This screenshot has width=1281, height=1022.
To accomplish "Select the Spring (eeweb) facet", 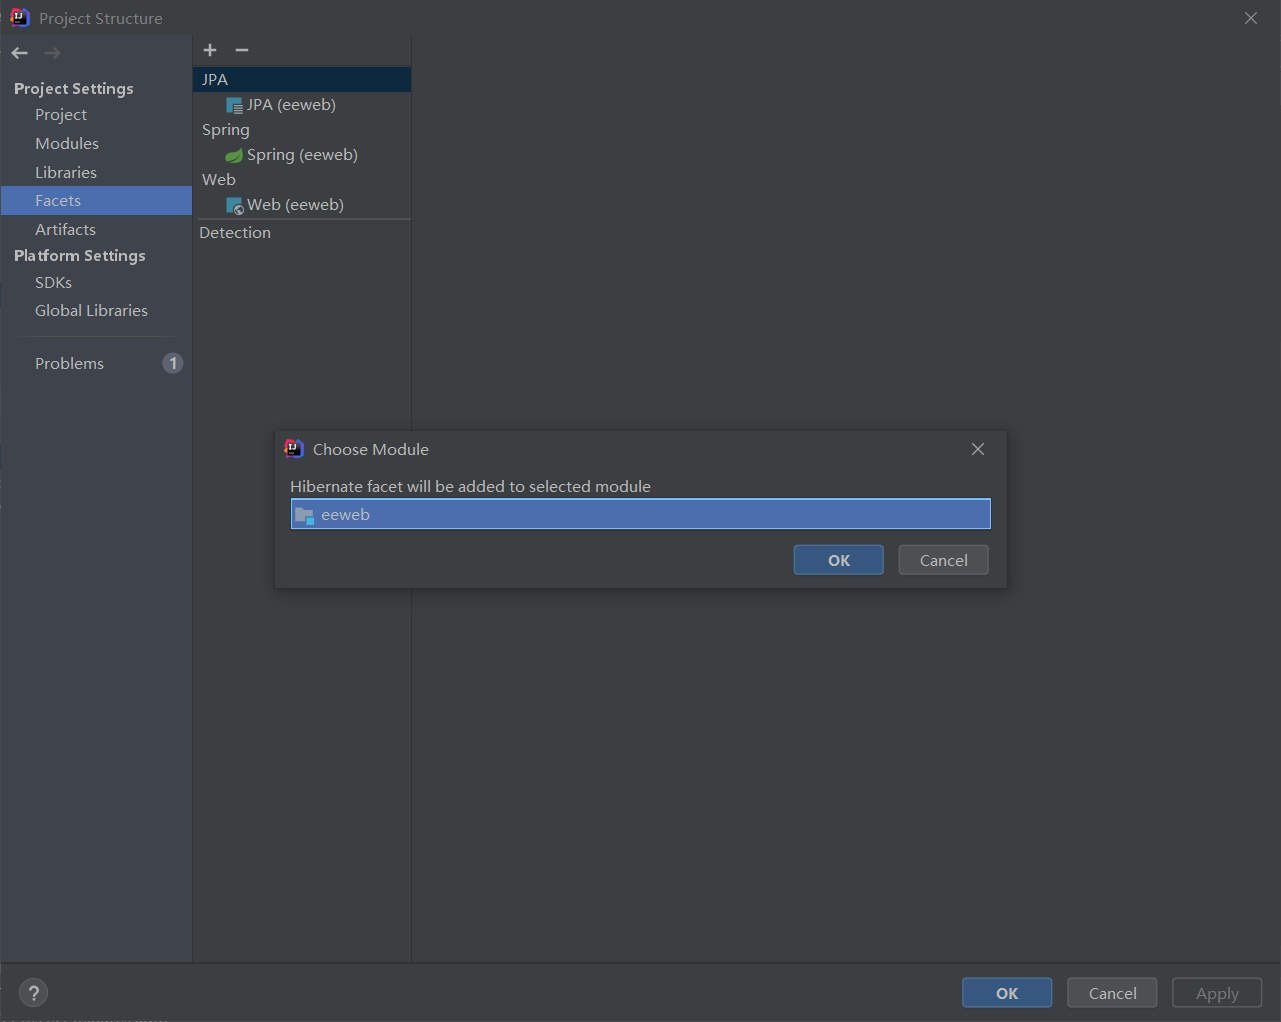I will [302, 155].
